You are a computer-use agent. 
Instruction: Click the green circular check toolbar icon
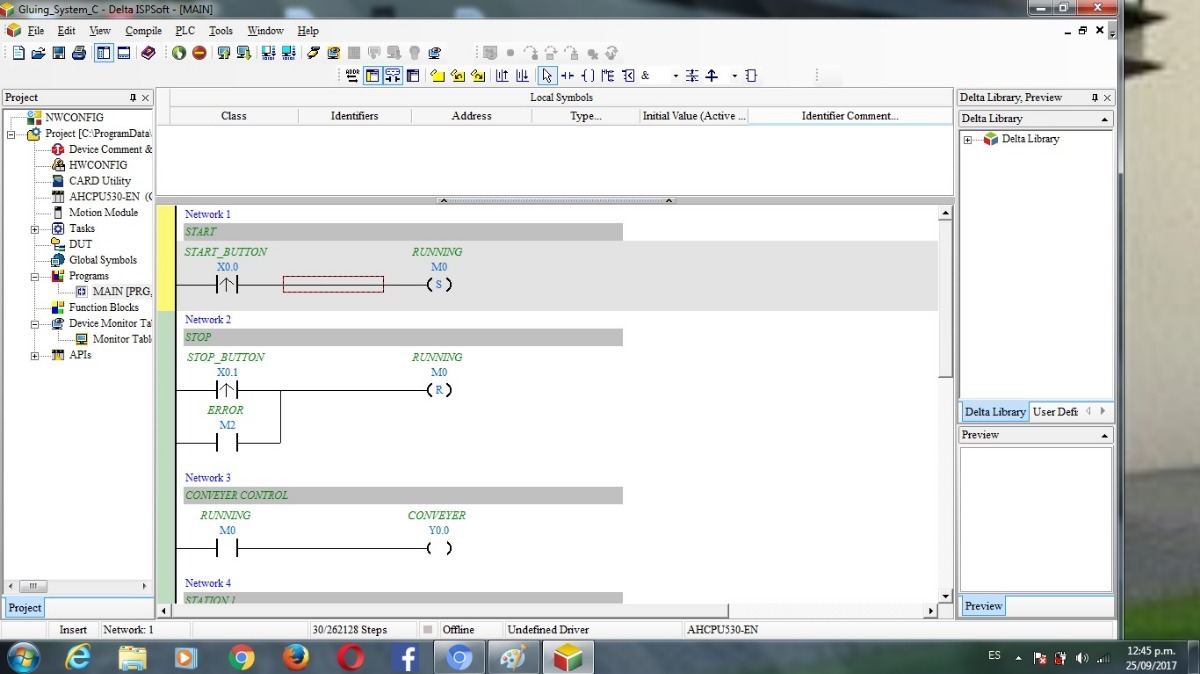(x=179, y=53)
